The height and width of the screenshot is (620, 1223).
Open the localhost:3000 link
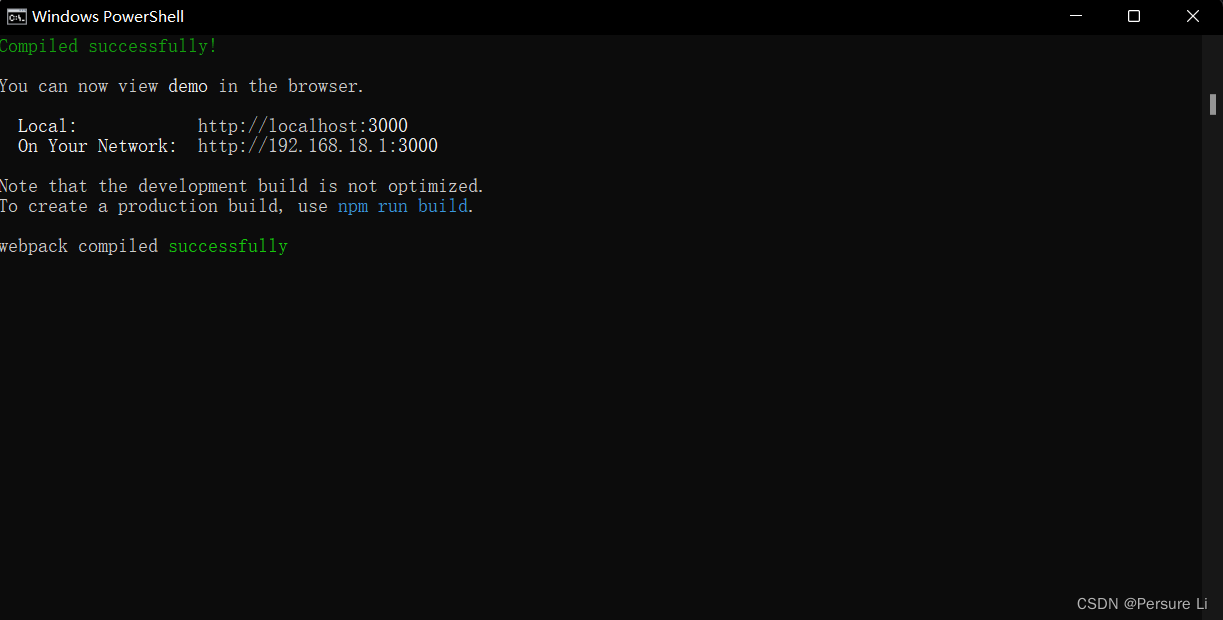[302, 125]
